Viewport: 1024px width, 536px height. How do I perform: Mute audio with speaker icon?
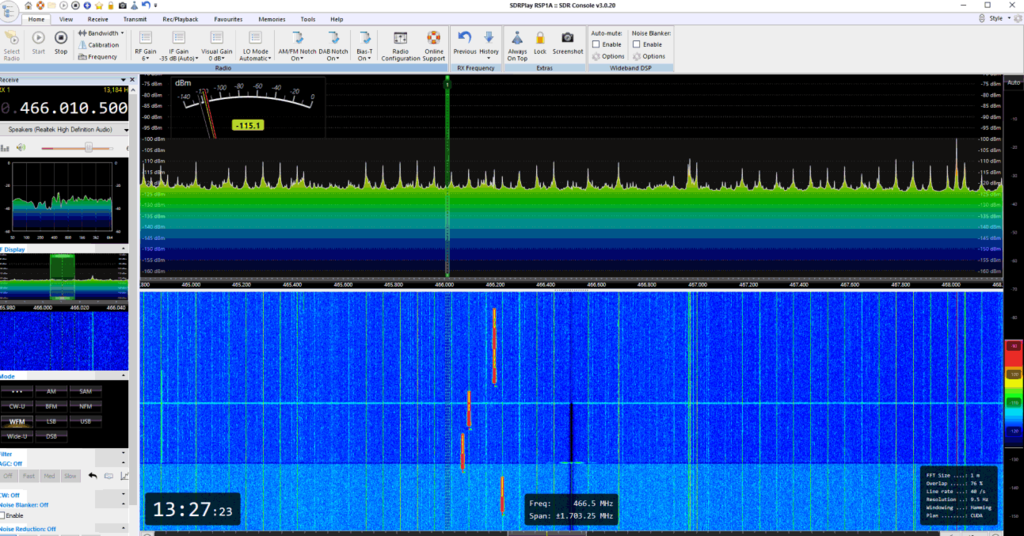tap(21, 148)
